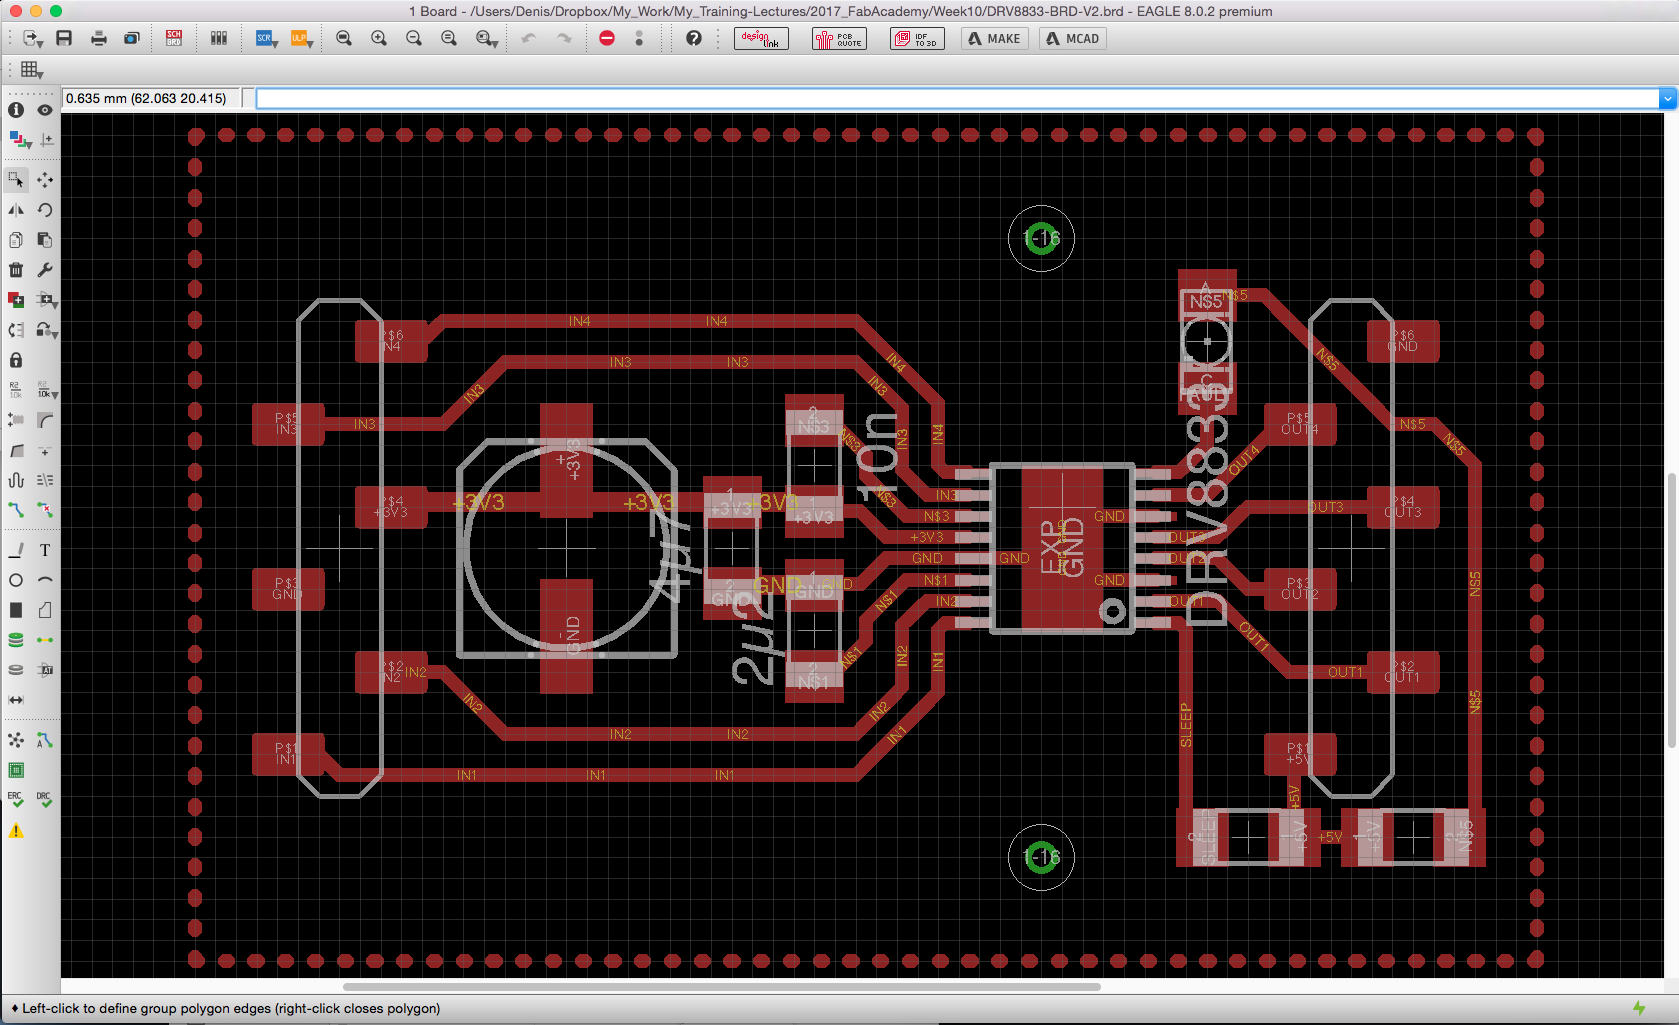Select the Ripup tool with red X
This screenshot has width=1679, height=1025.
pos(45,510)
